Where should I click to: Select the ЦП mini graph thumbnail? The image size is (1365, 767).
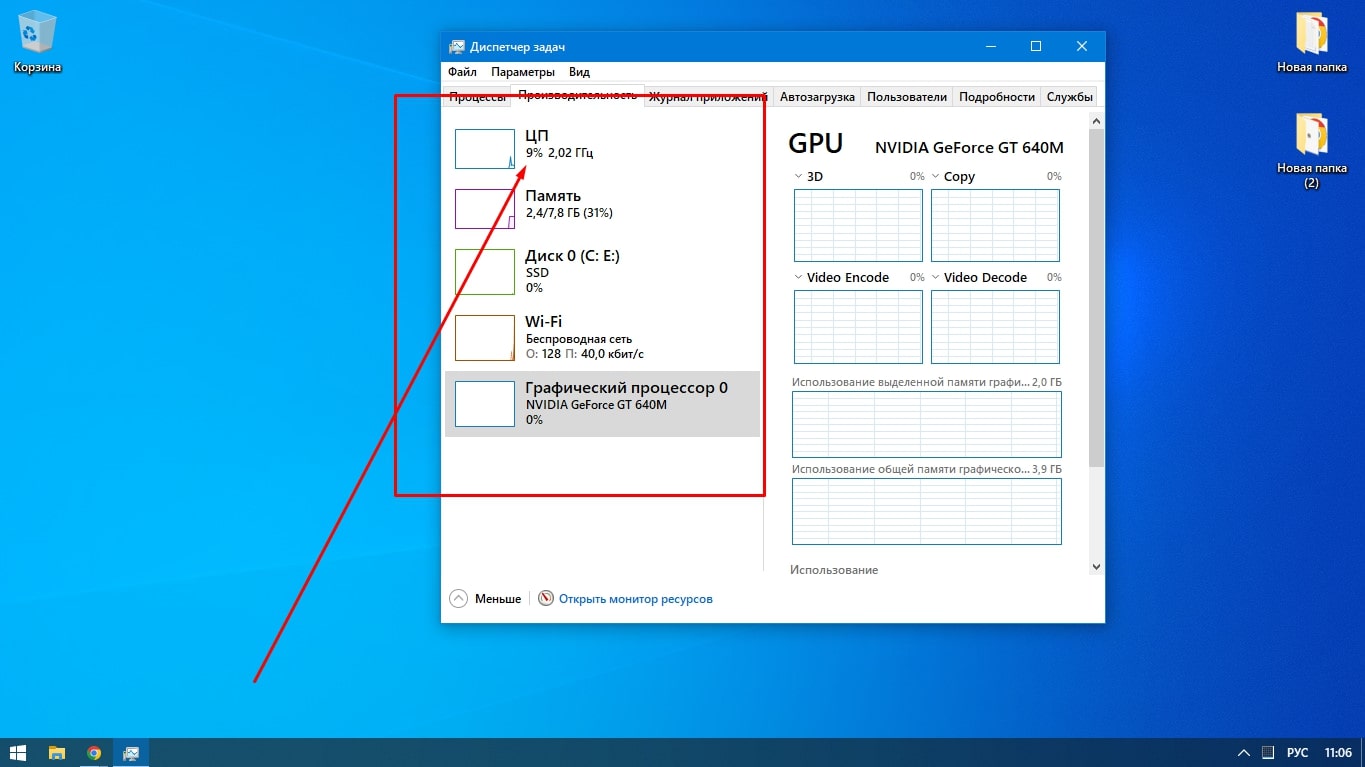point(485,148)
